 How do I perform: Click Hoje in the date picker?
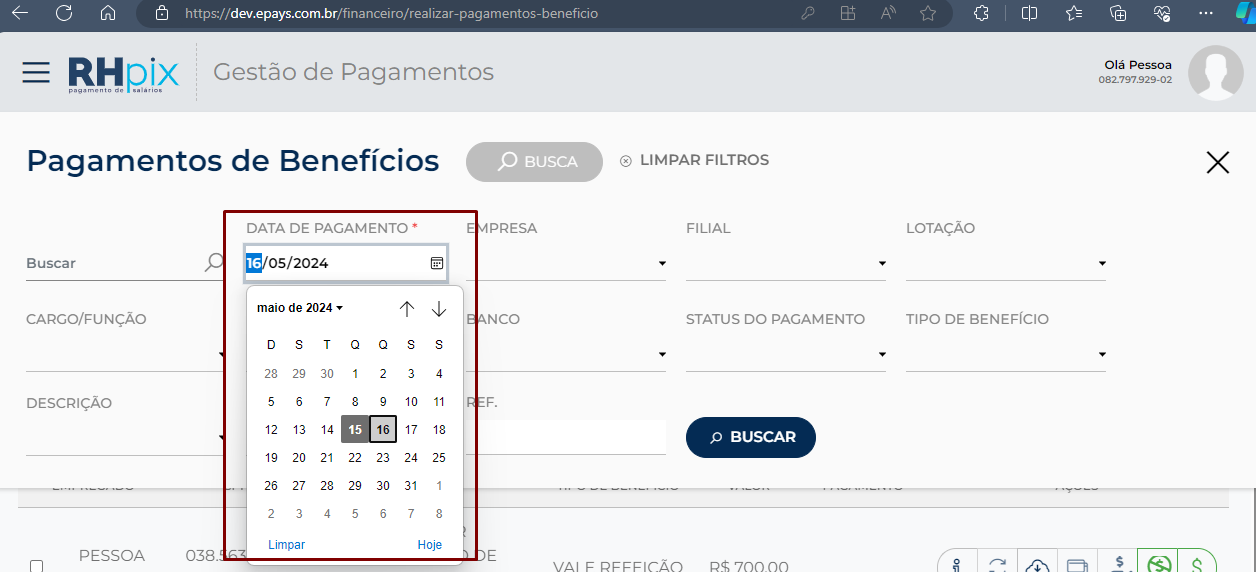click(430, 545)
